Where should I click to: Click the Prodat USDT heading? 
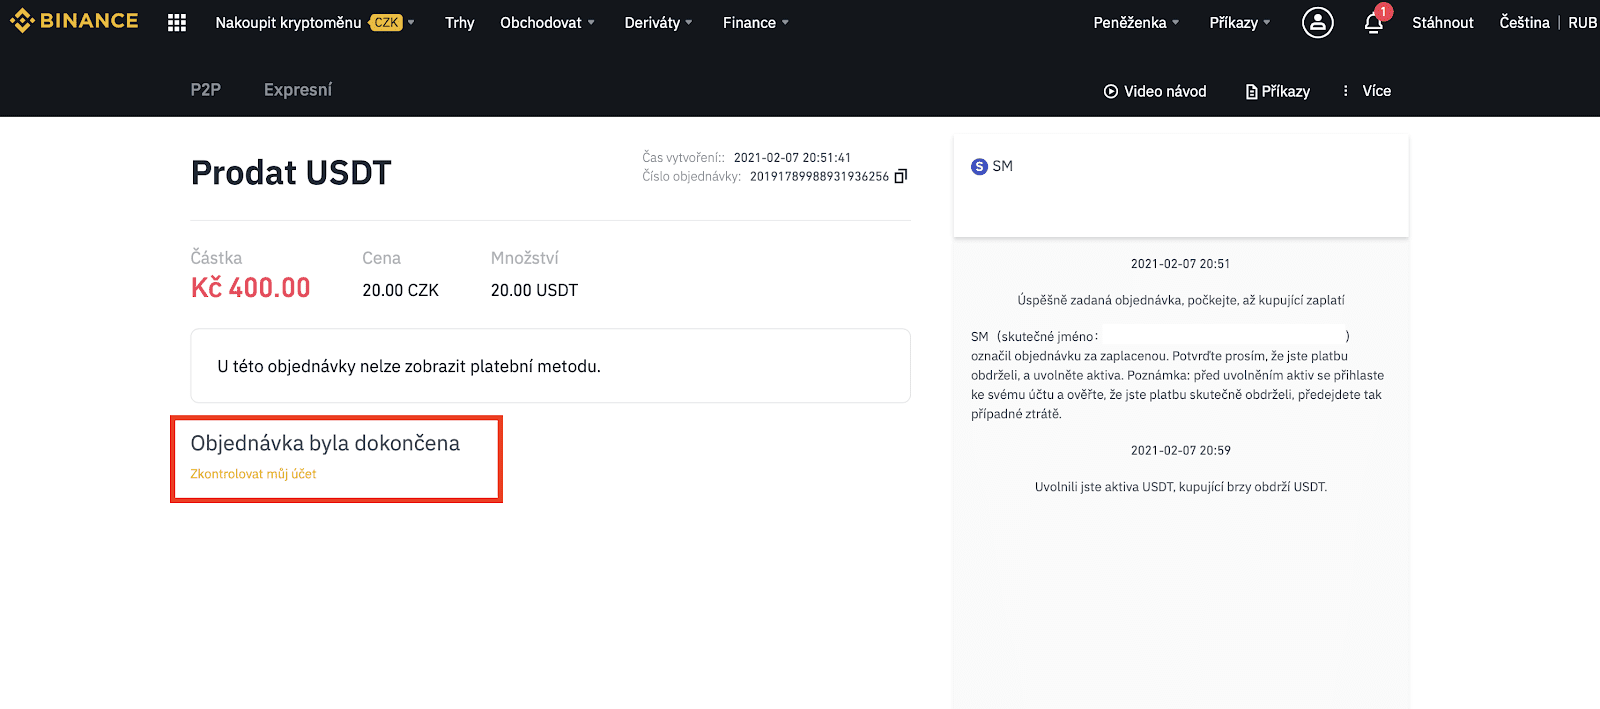[291, 173]
